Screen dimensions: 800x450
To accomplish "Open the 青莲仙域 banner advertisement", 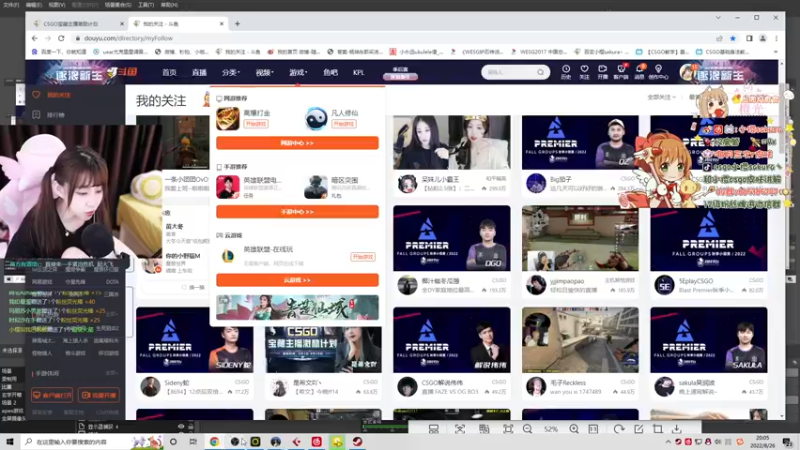I will click(x=297, y=308).
